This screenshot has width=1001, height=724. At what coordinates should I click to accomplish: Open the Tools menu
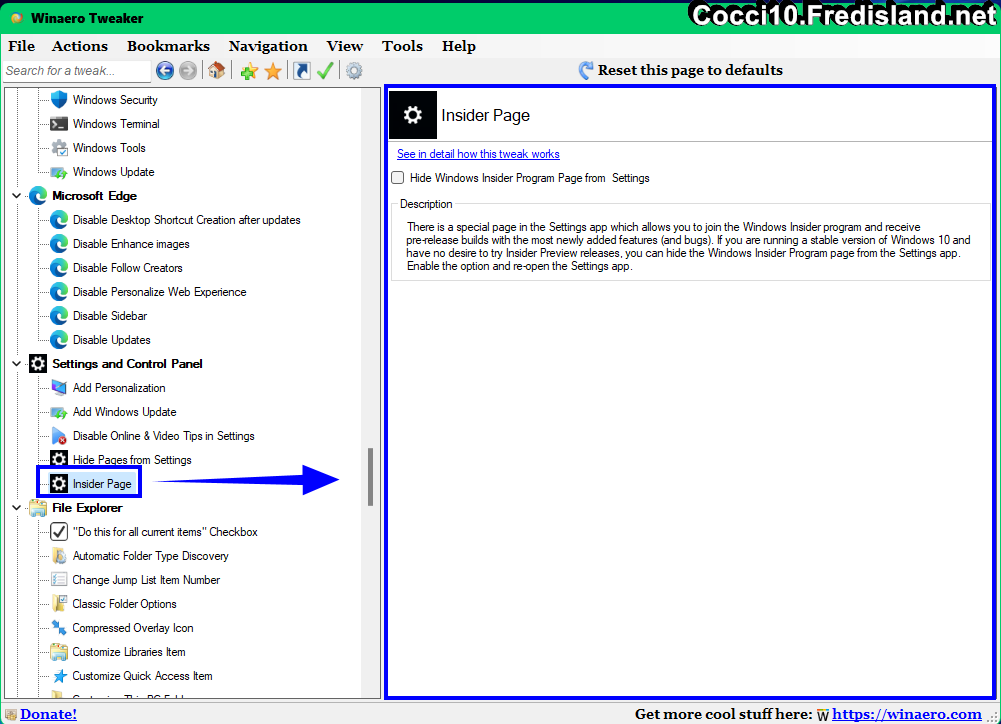402,46
